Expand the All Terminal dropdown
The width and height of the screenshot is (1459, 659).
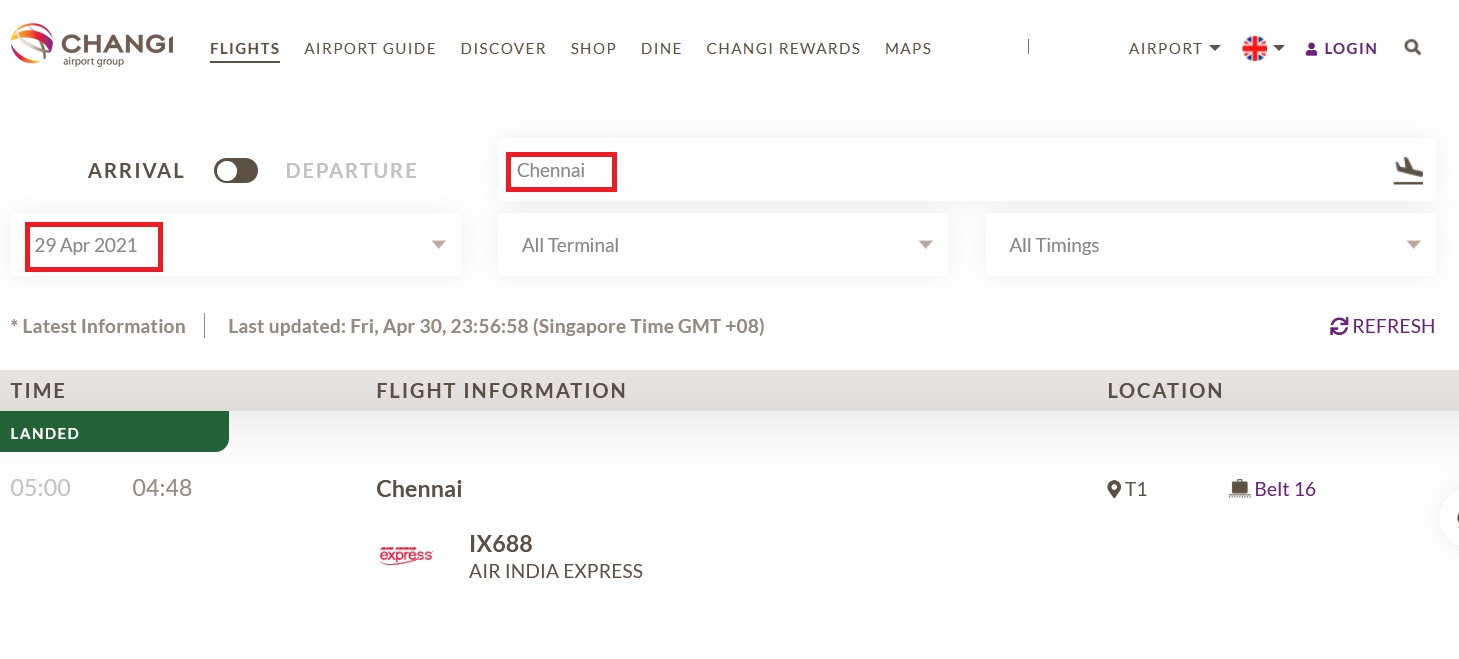tap(723, 245)
